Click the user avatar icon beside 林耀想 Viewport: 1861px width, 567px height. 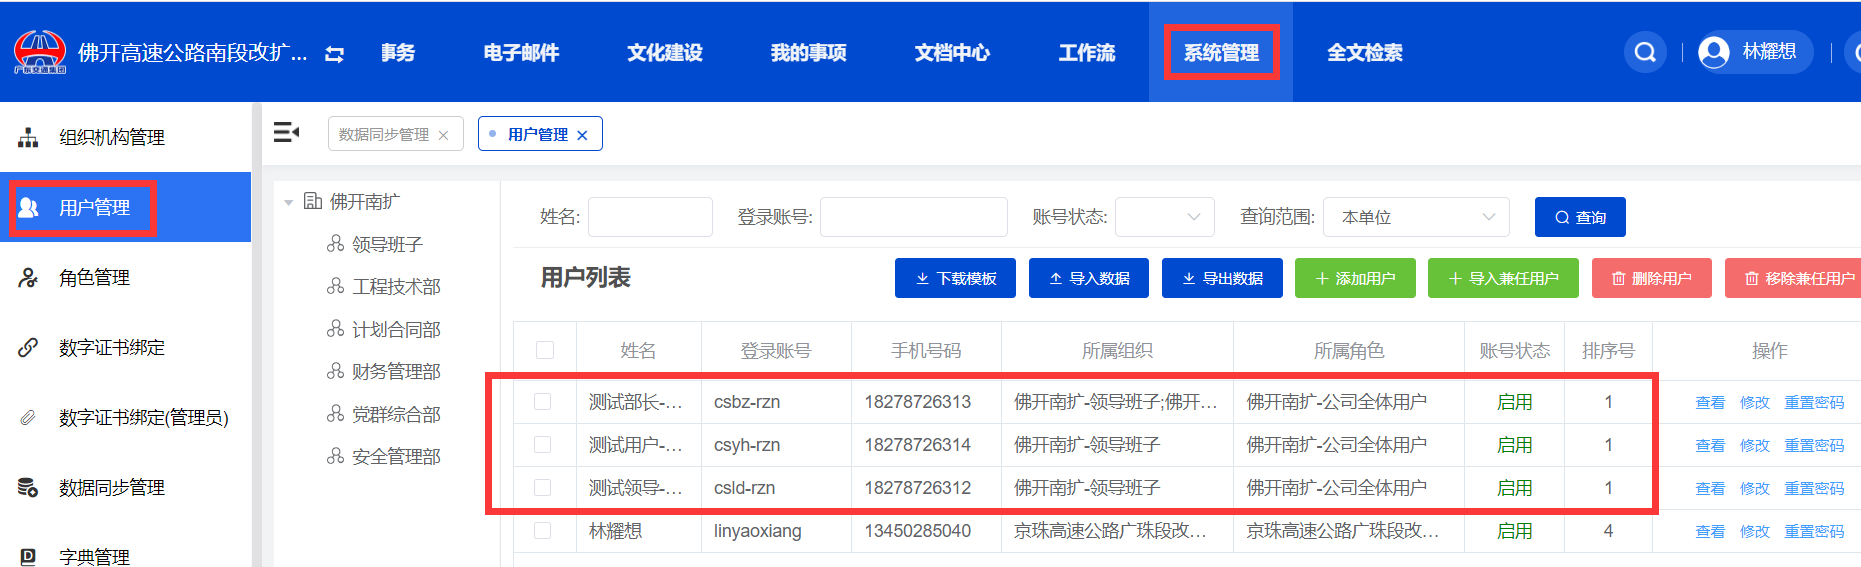click(1714, 52)
